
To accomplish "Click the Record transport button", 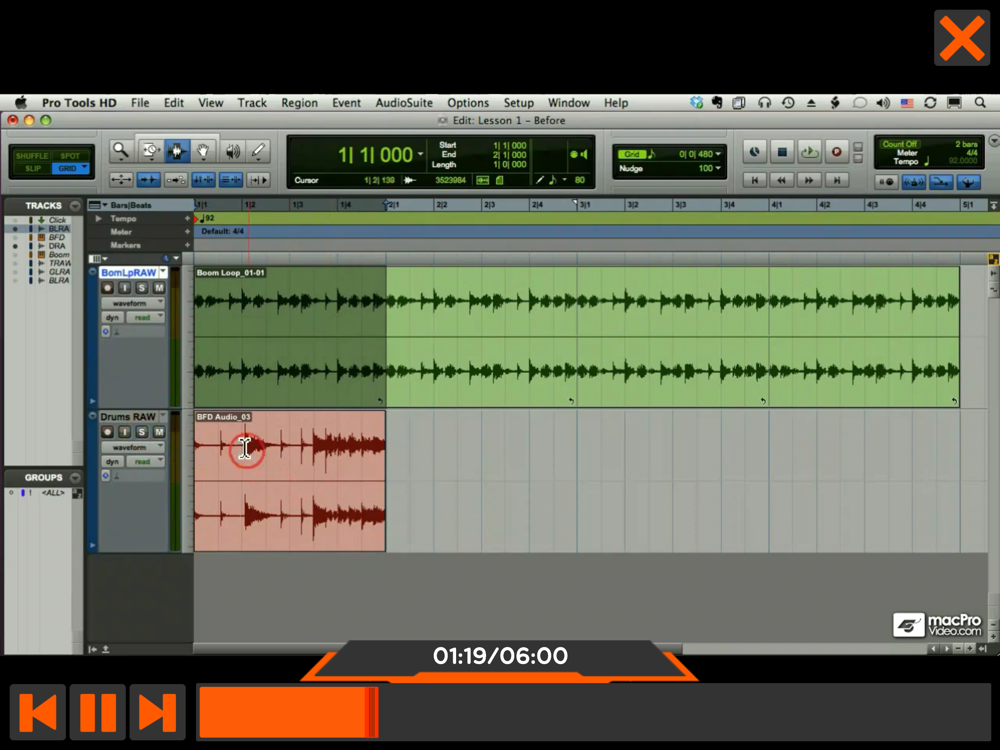I will click(x=836, y=152).
